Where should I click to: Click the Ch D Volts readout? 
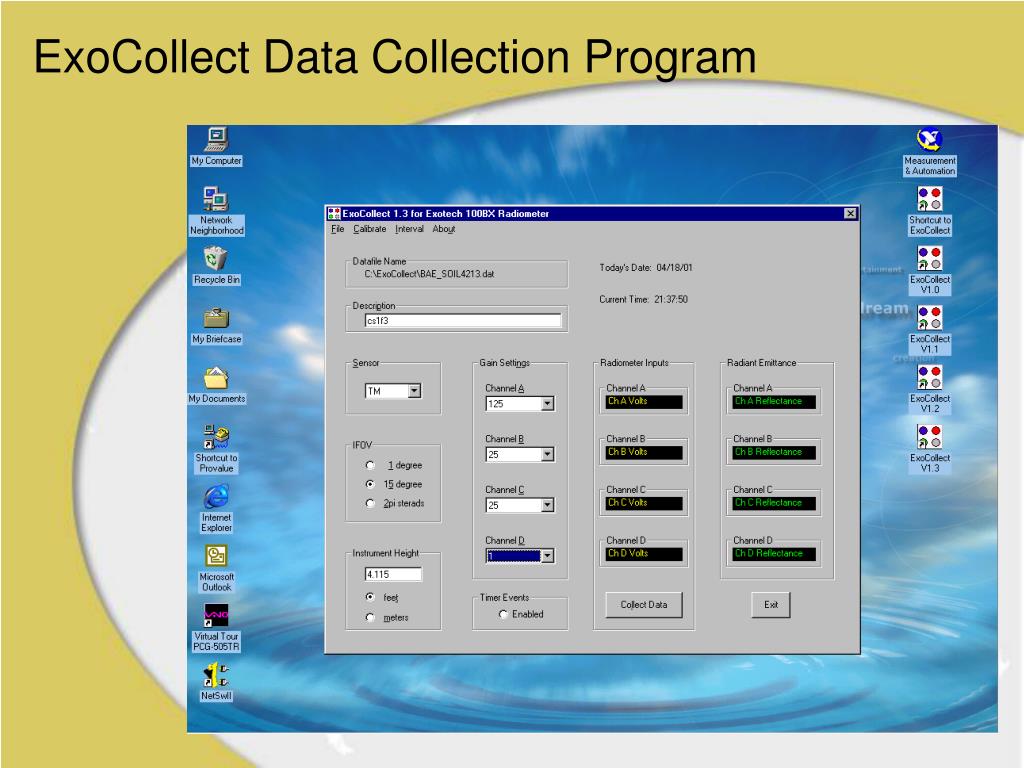644,554
